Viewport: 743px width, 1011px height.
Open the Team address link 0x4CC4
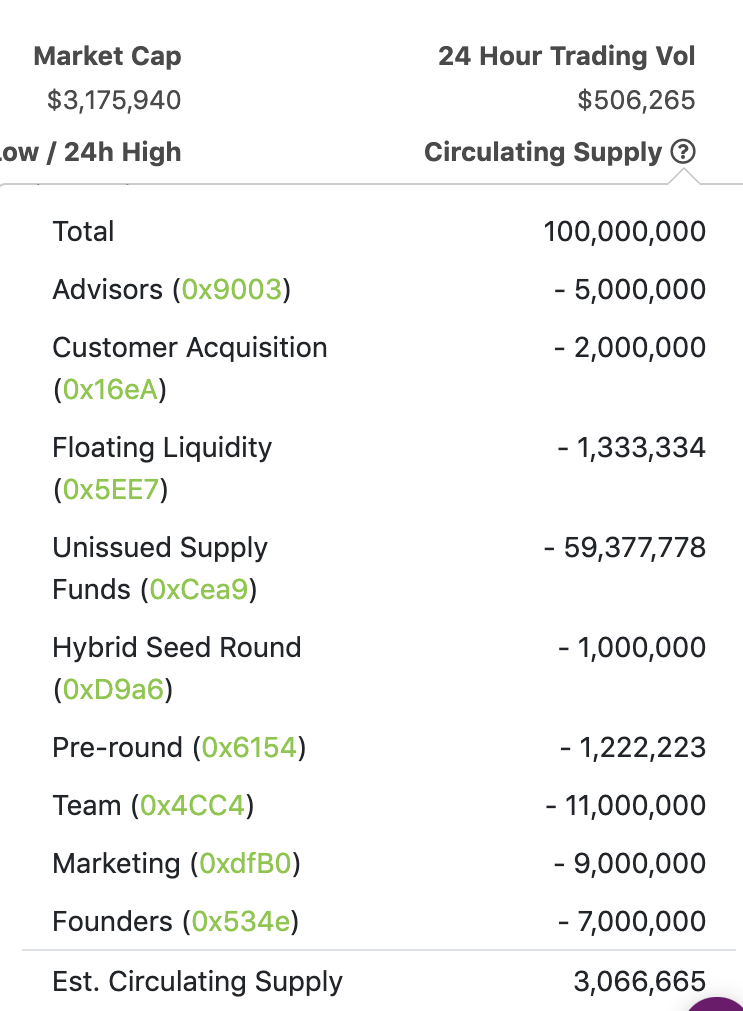(193, 805)
